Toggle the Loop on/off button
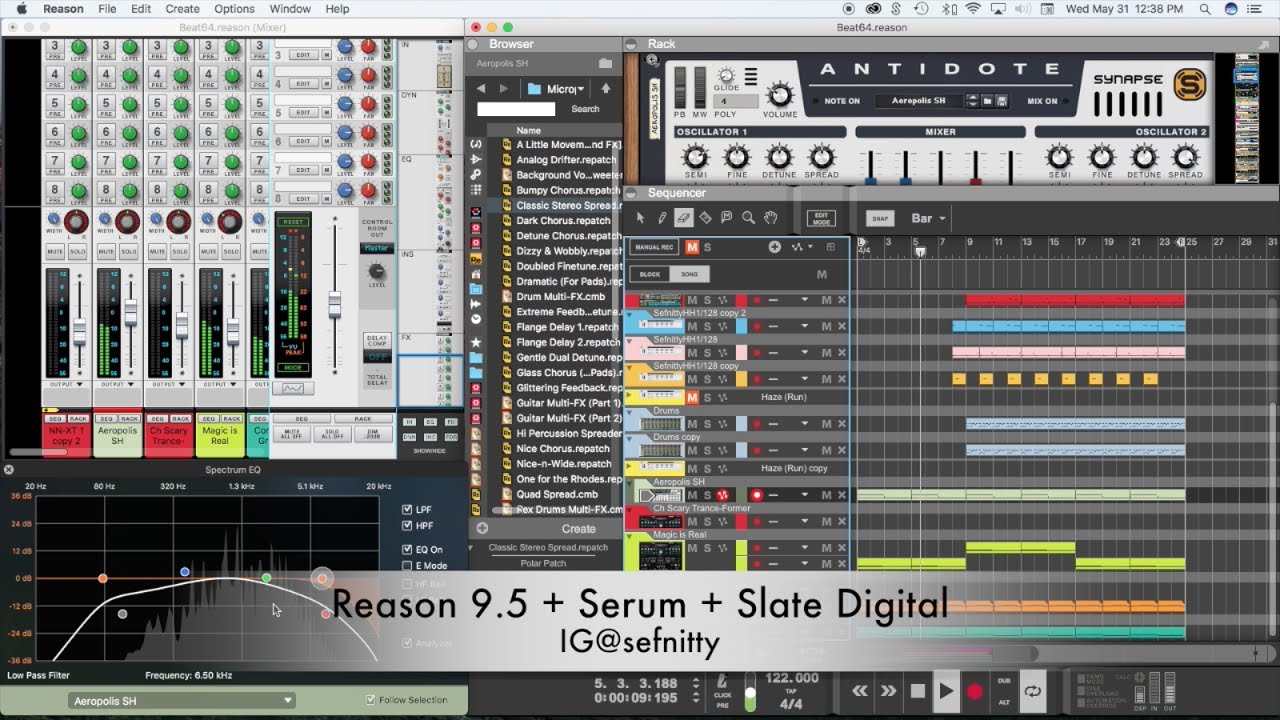1280x720 pixels. point(1033,690)
